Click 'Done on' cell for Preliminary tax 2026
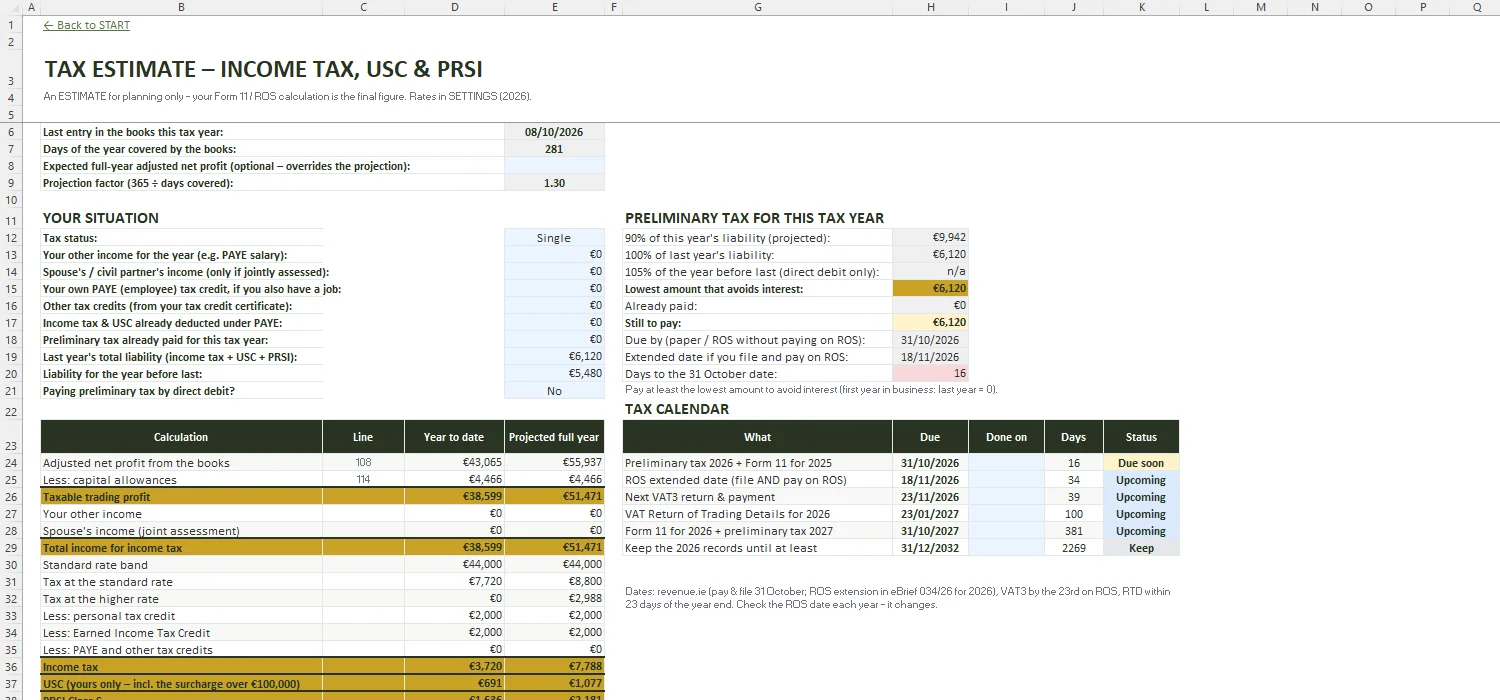 1006,463
